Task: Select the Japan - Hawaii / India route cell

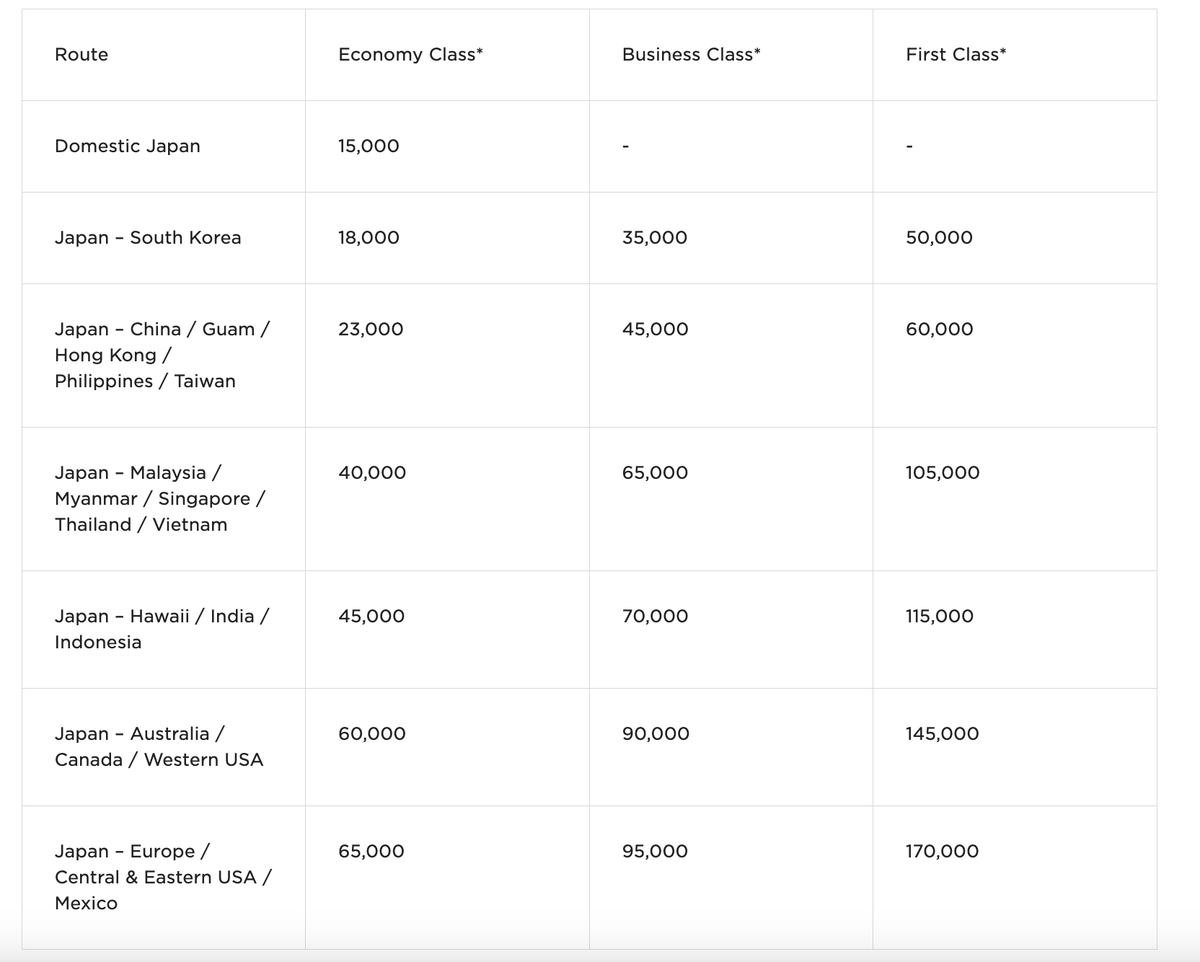Action: [x=160, y=629]
